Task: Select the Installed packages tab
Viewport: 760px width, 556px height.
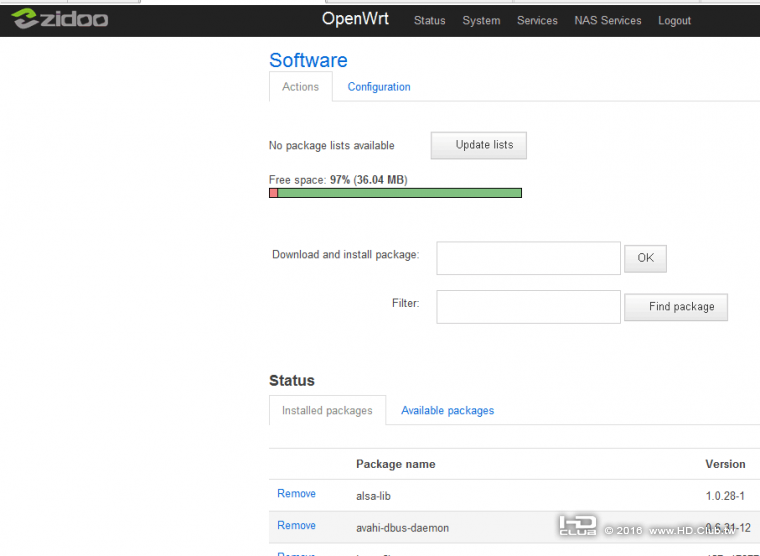Action: [327, 410]
